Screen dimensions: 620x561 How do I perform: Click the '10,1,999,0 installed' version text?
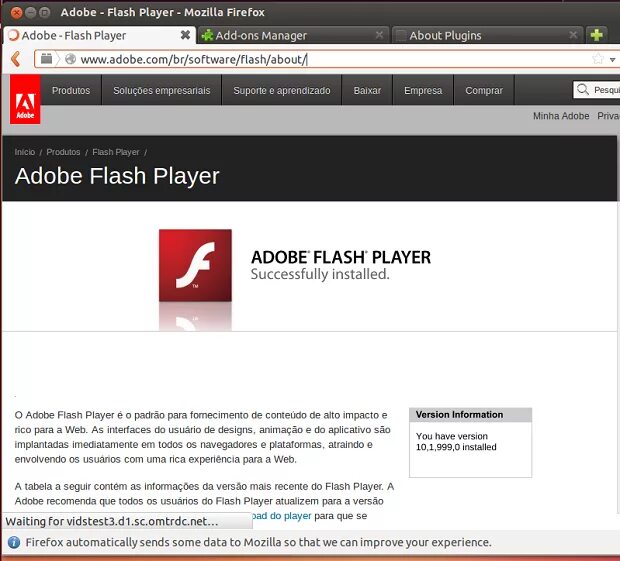click(x=456, y=447)
